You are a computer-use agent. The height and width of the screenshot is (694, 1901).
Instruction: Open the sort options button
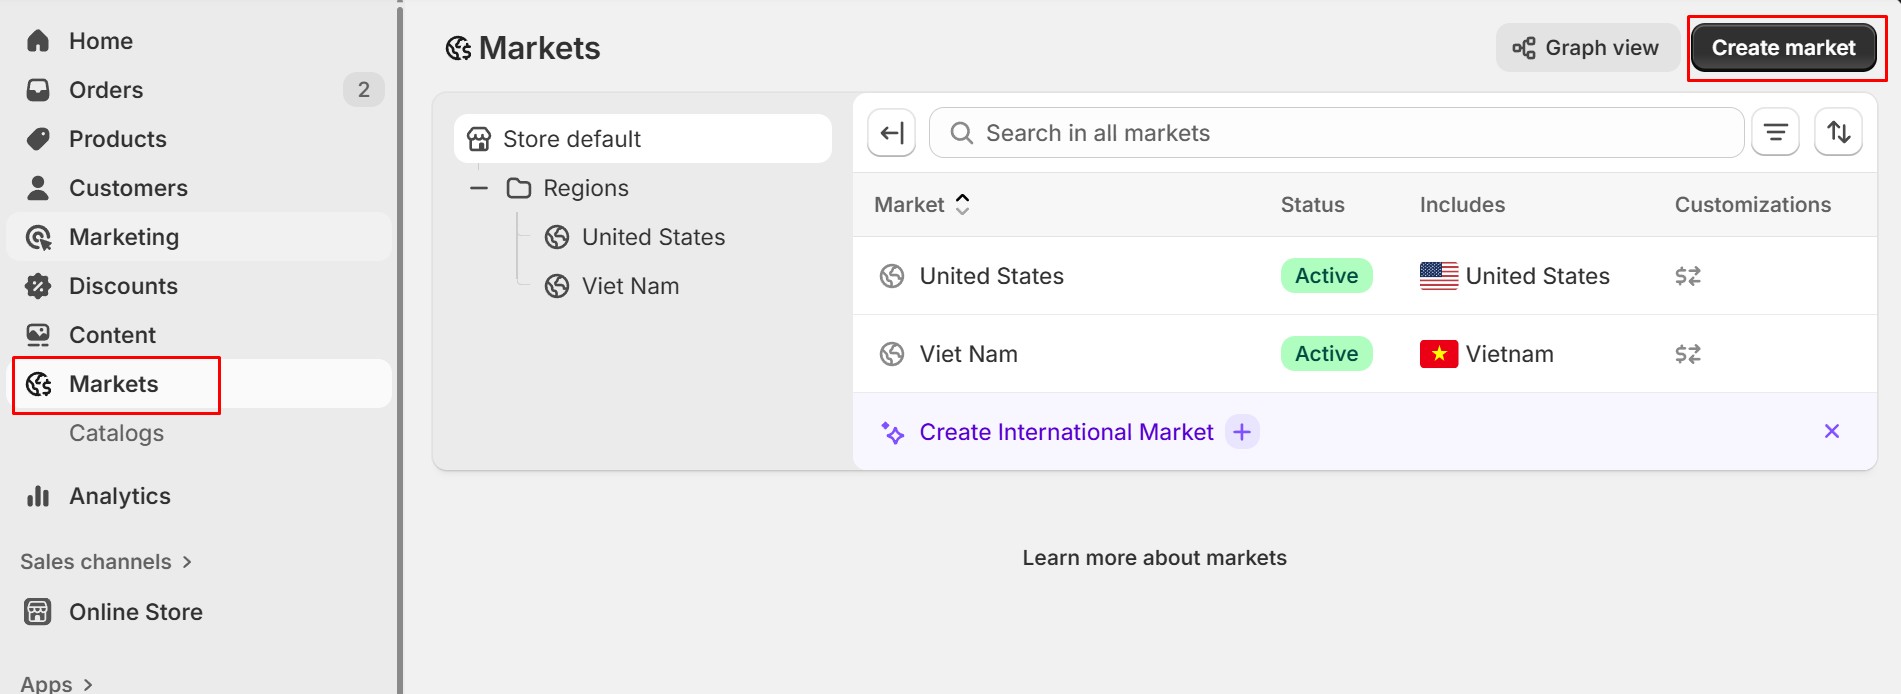click(x=1838, y=132)
